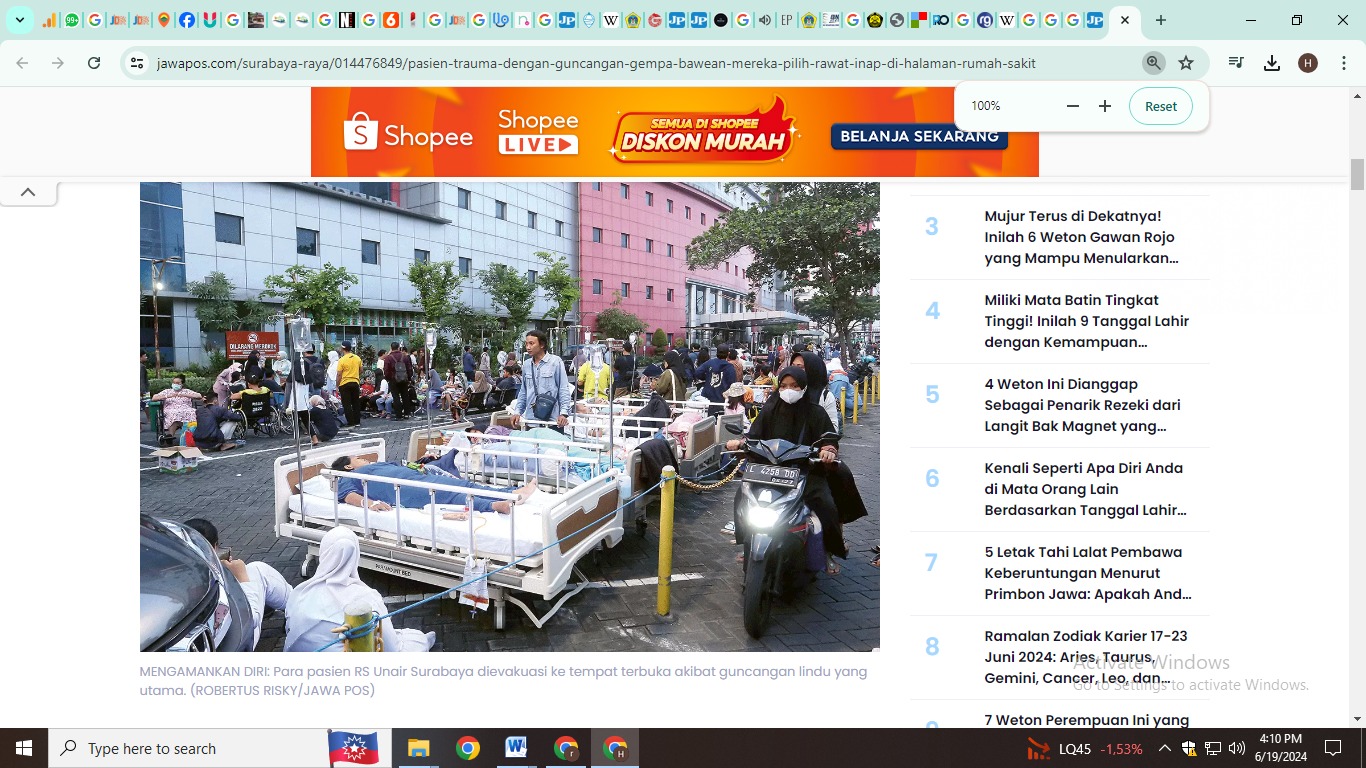
Task: Go forward to the next page
Action: pos(58,63)
